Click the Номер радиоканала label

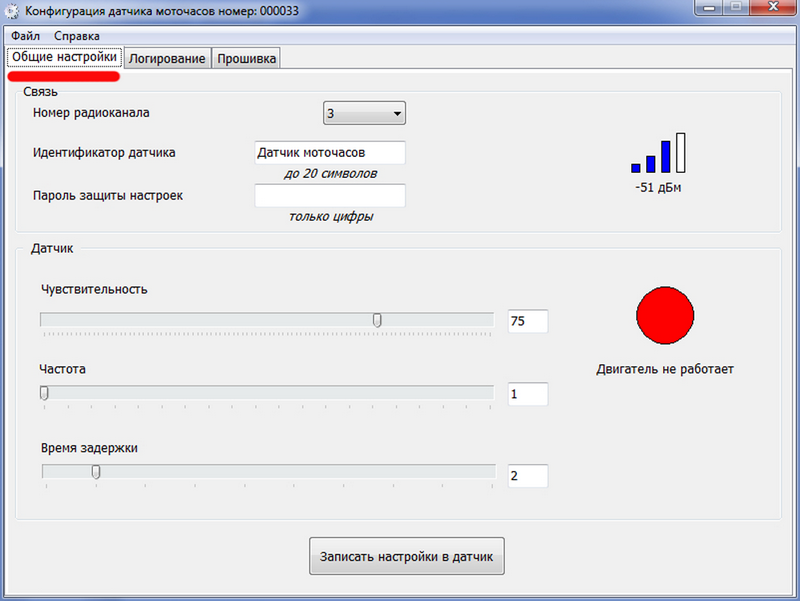point(91,113)
